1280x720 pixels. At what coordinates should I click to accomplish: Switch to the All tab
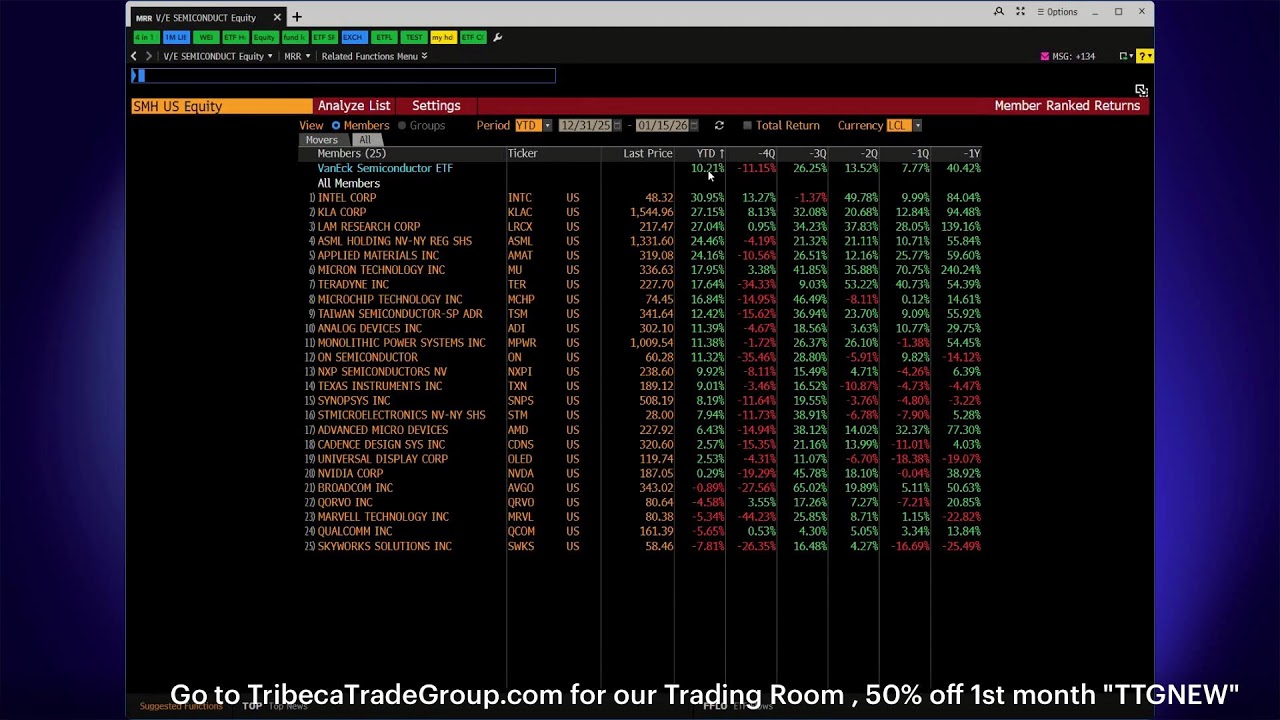pyautogui.click(x=365, y=140)
